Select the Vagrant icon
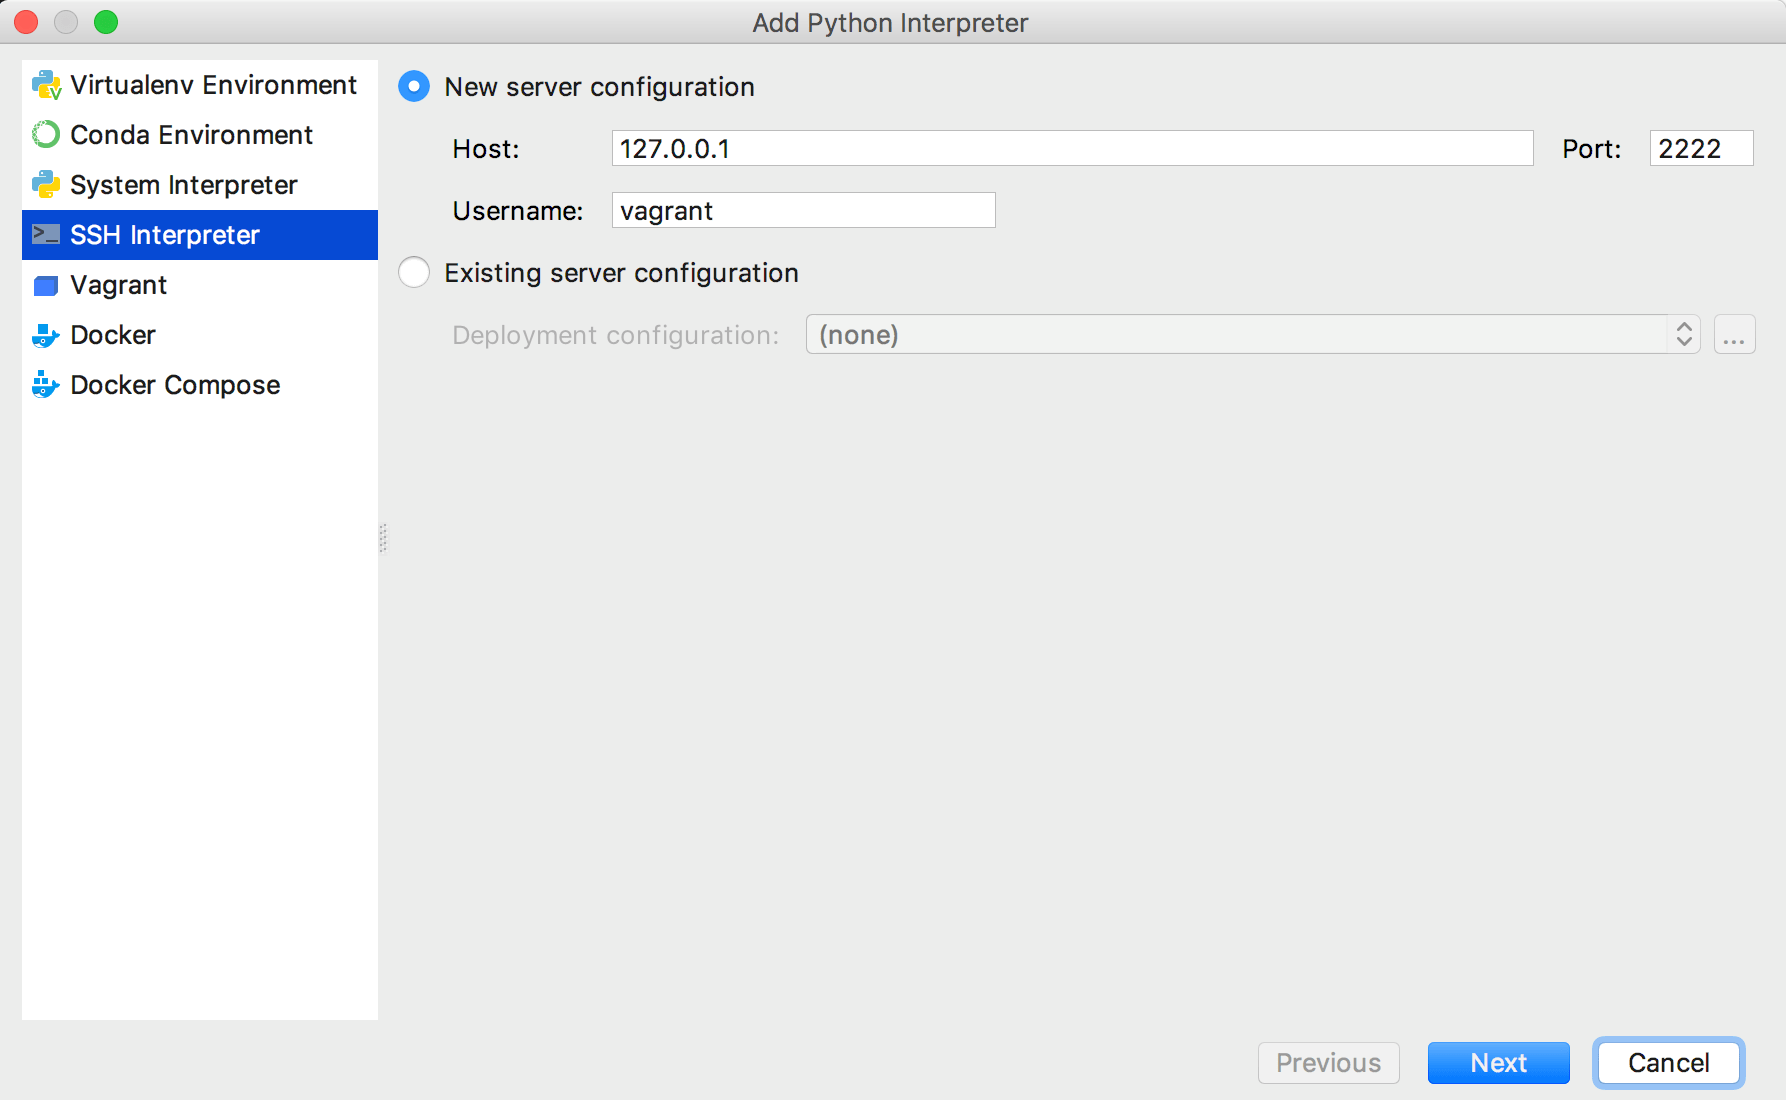 (46, 285)
